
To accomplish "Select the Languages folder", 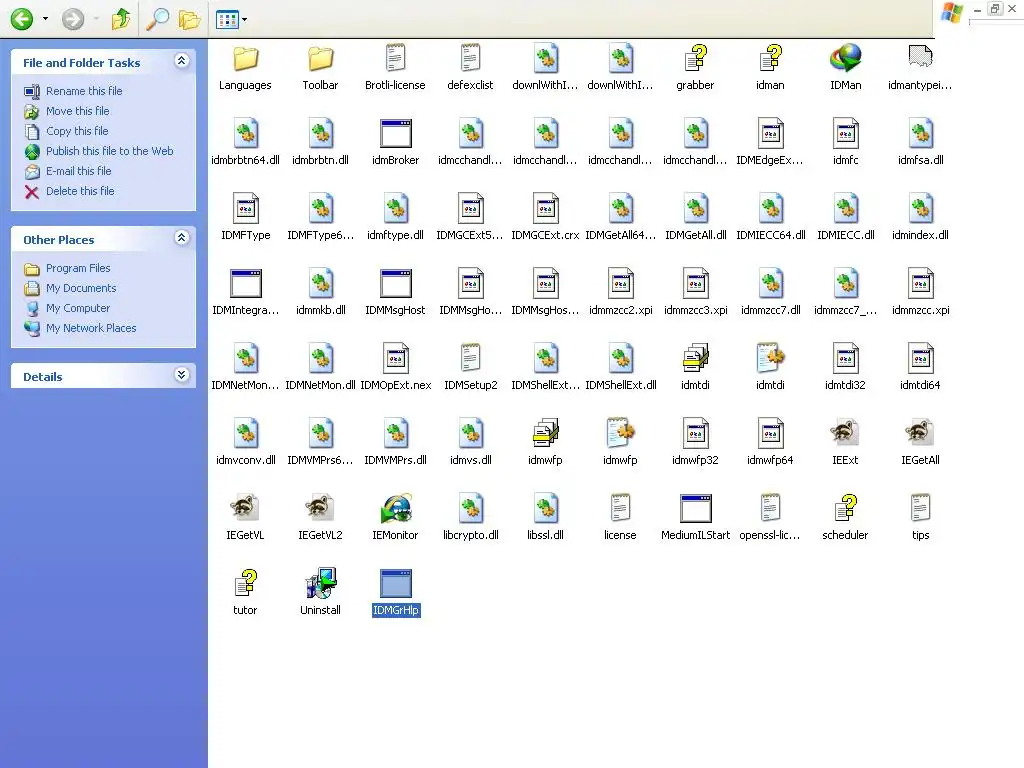I will 246,67.
